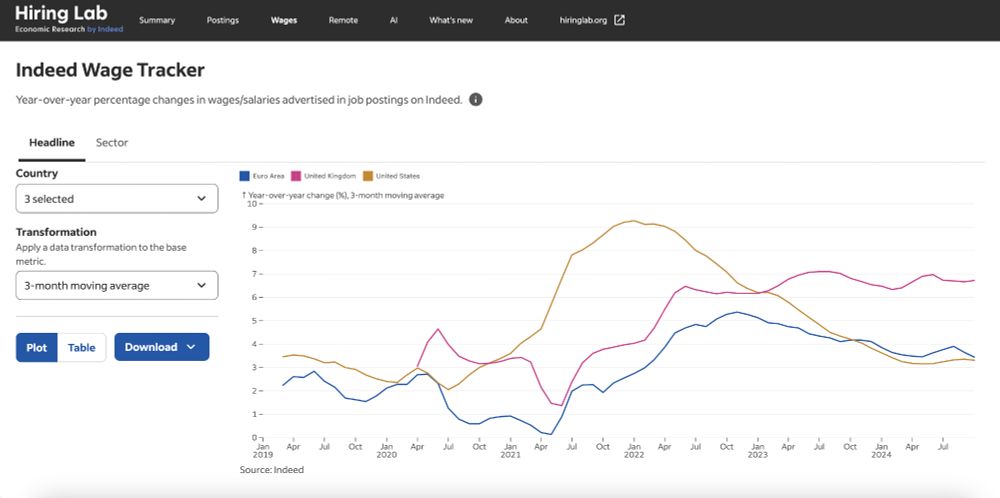Open the Postings nav item
Image resolution: width=1000 pixels, height=498 pixels.
(x=223, y=20)
